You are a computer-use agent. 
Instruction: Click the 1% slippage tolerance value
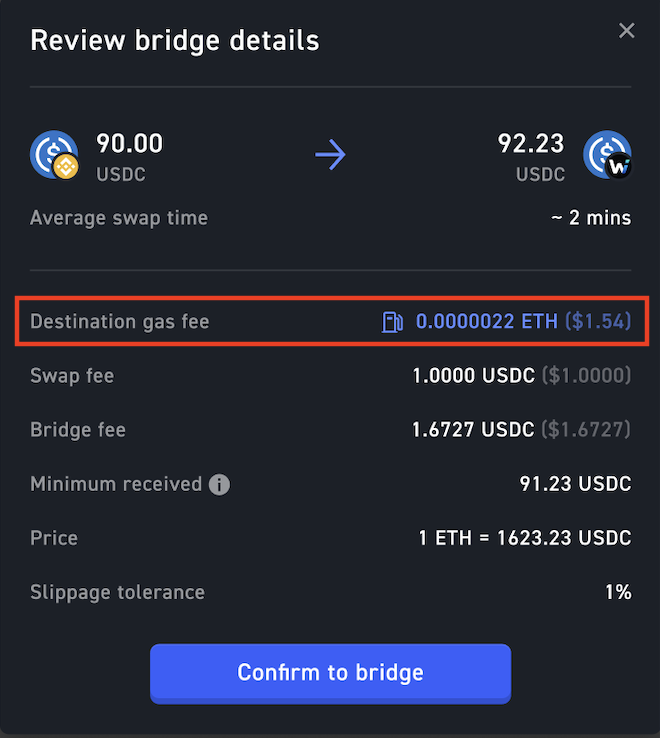618,592
